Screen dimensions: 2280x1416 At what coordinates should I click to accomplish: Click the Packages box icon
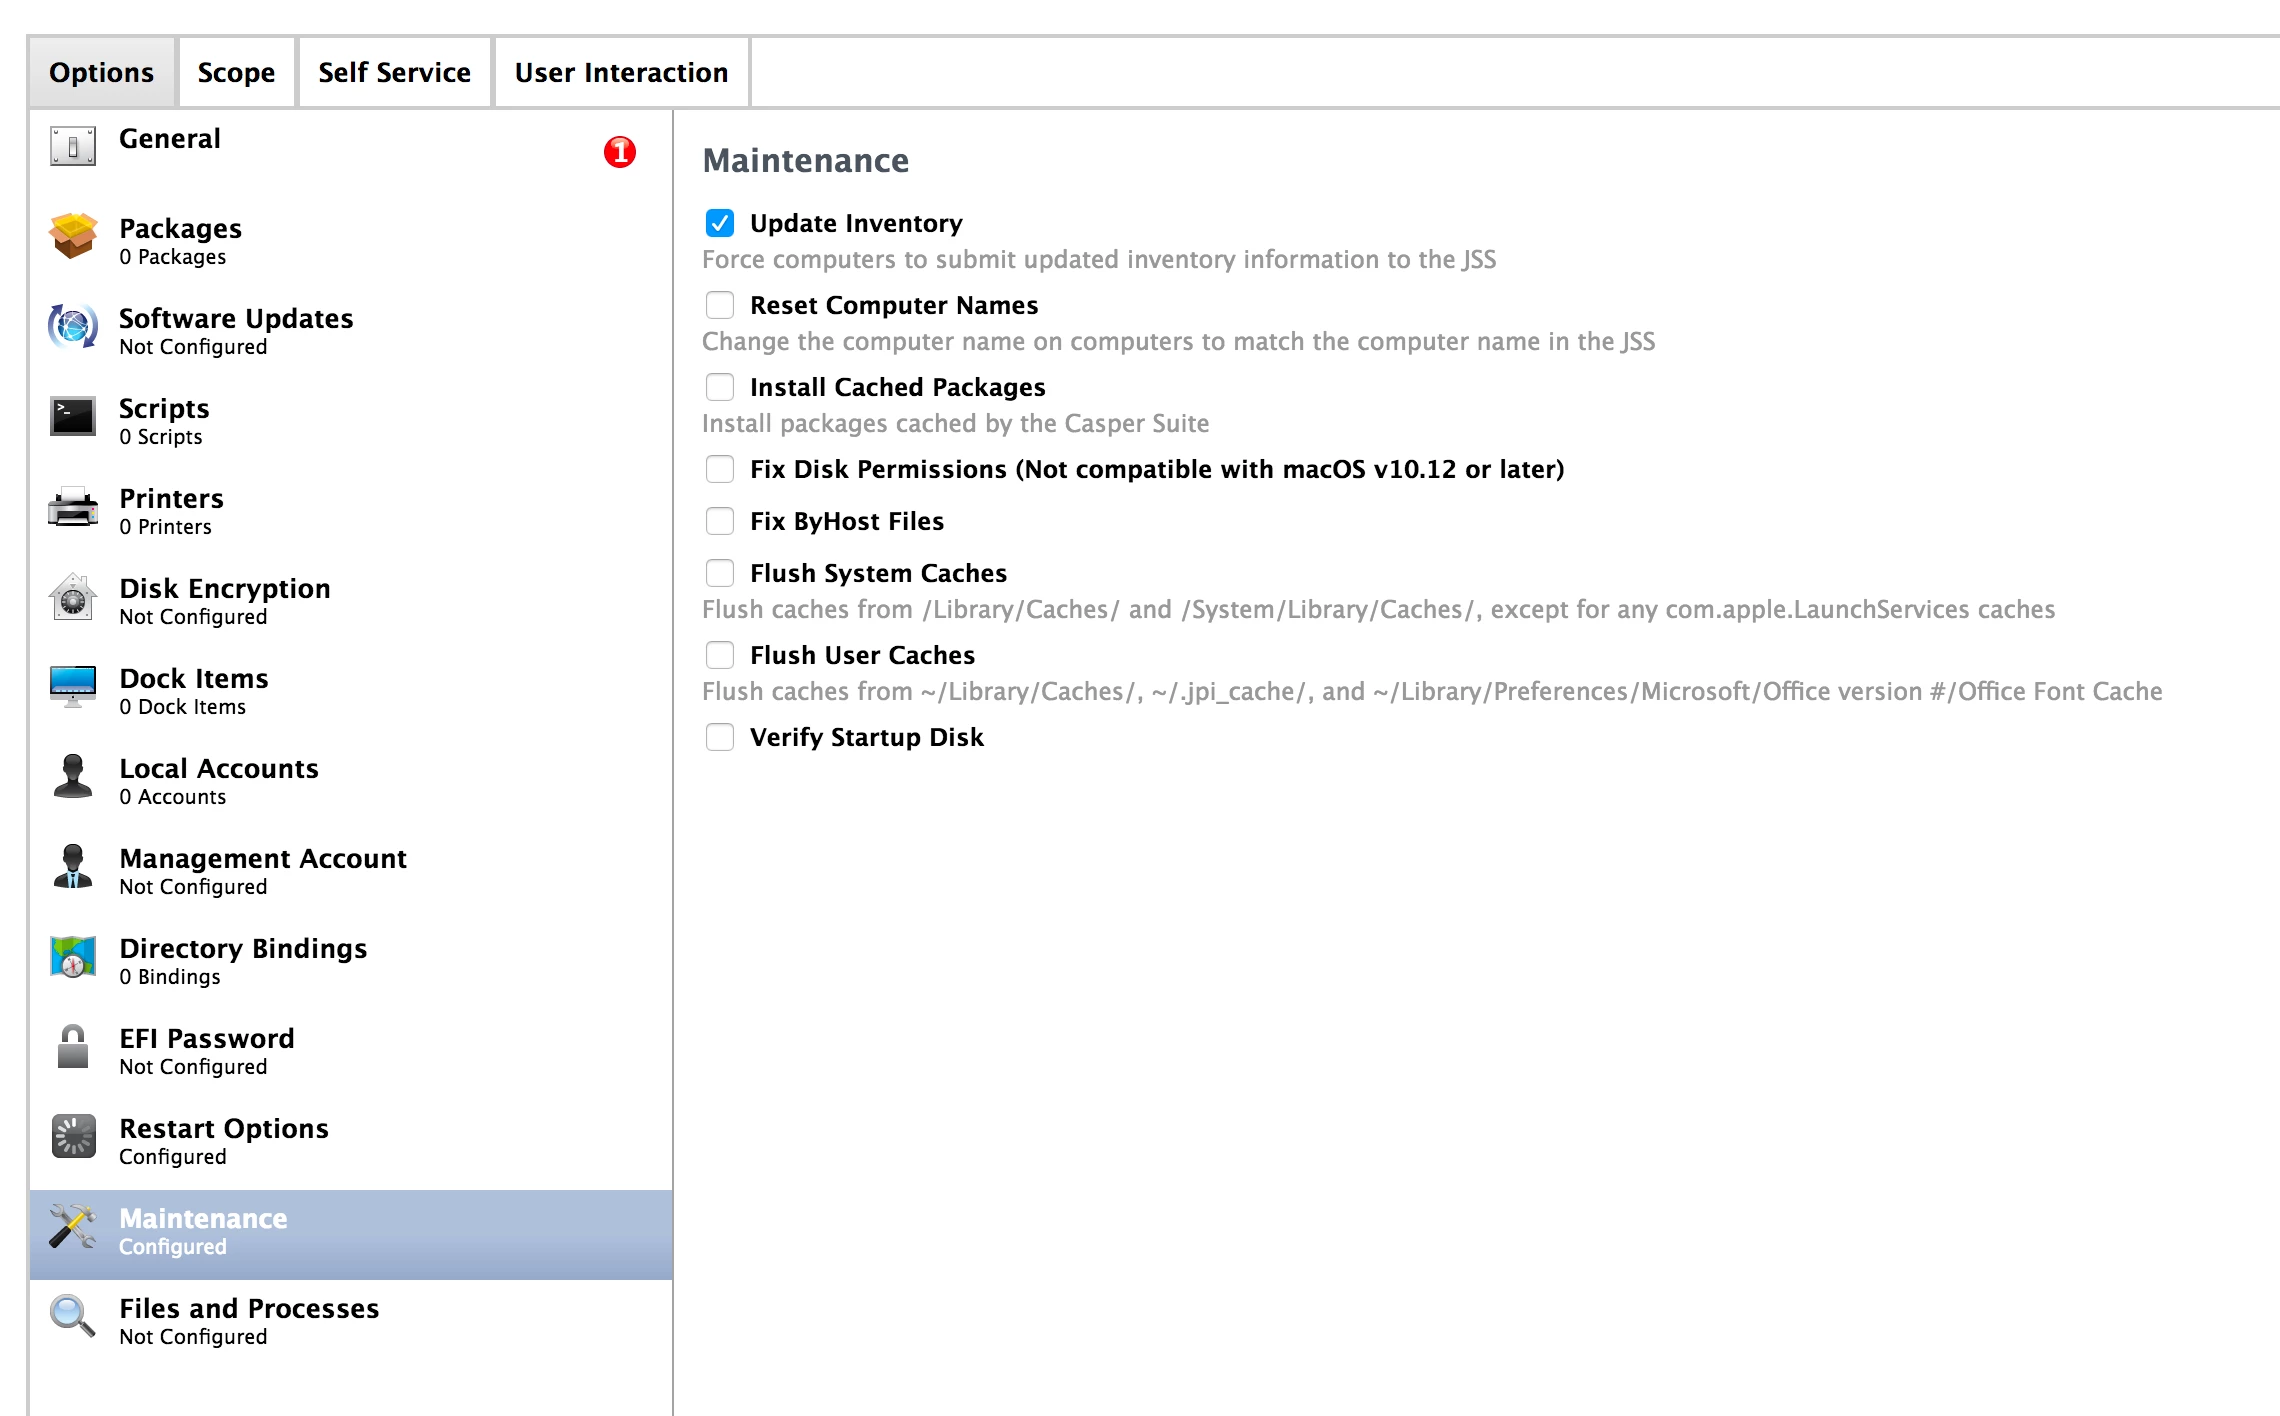click(x=73, y=236)
